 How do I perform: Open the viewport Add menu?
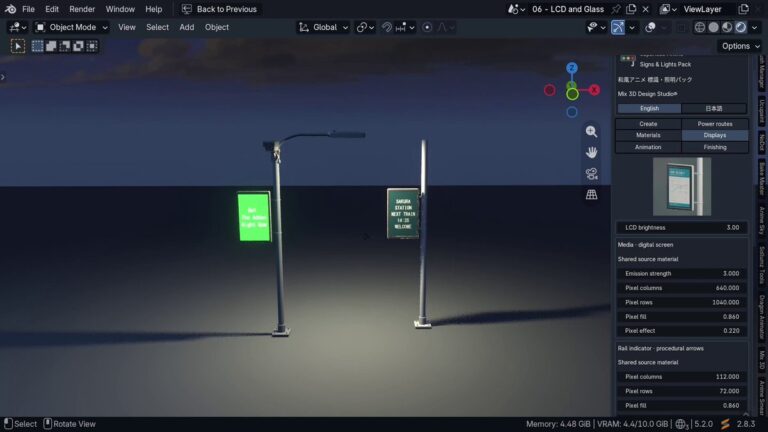coord(187,27)
